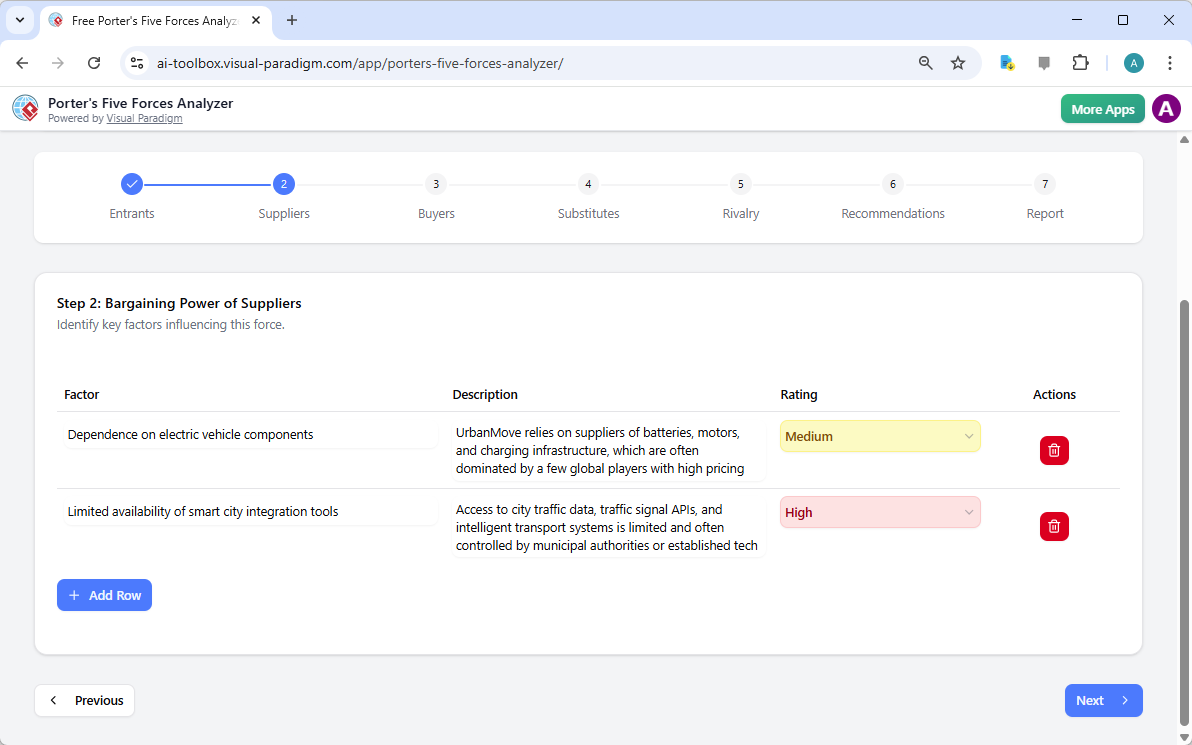Image resolution: width=1192 pixels, height=745 pixels.
Task: Bookmark the page with the star icon
Action: tap(958, 62)
